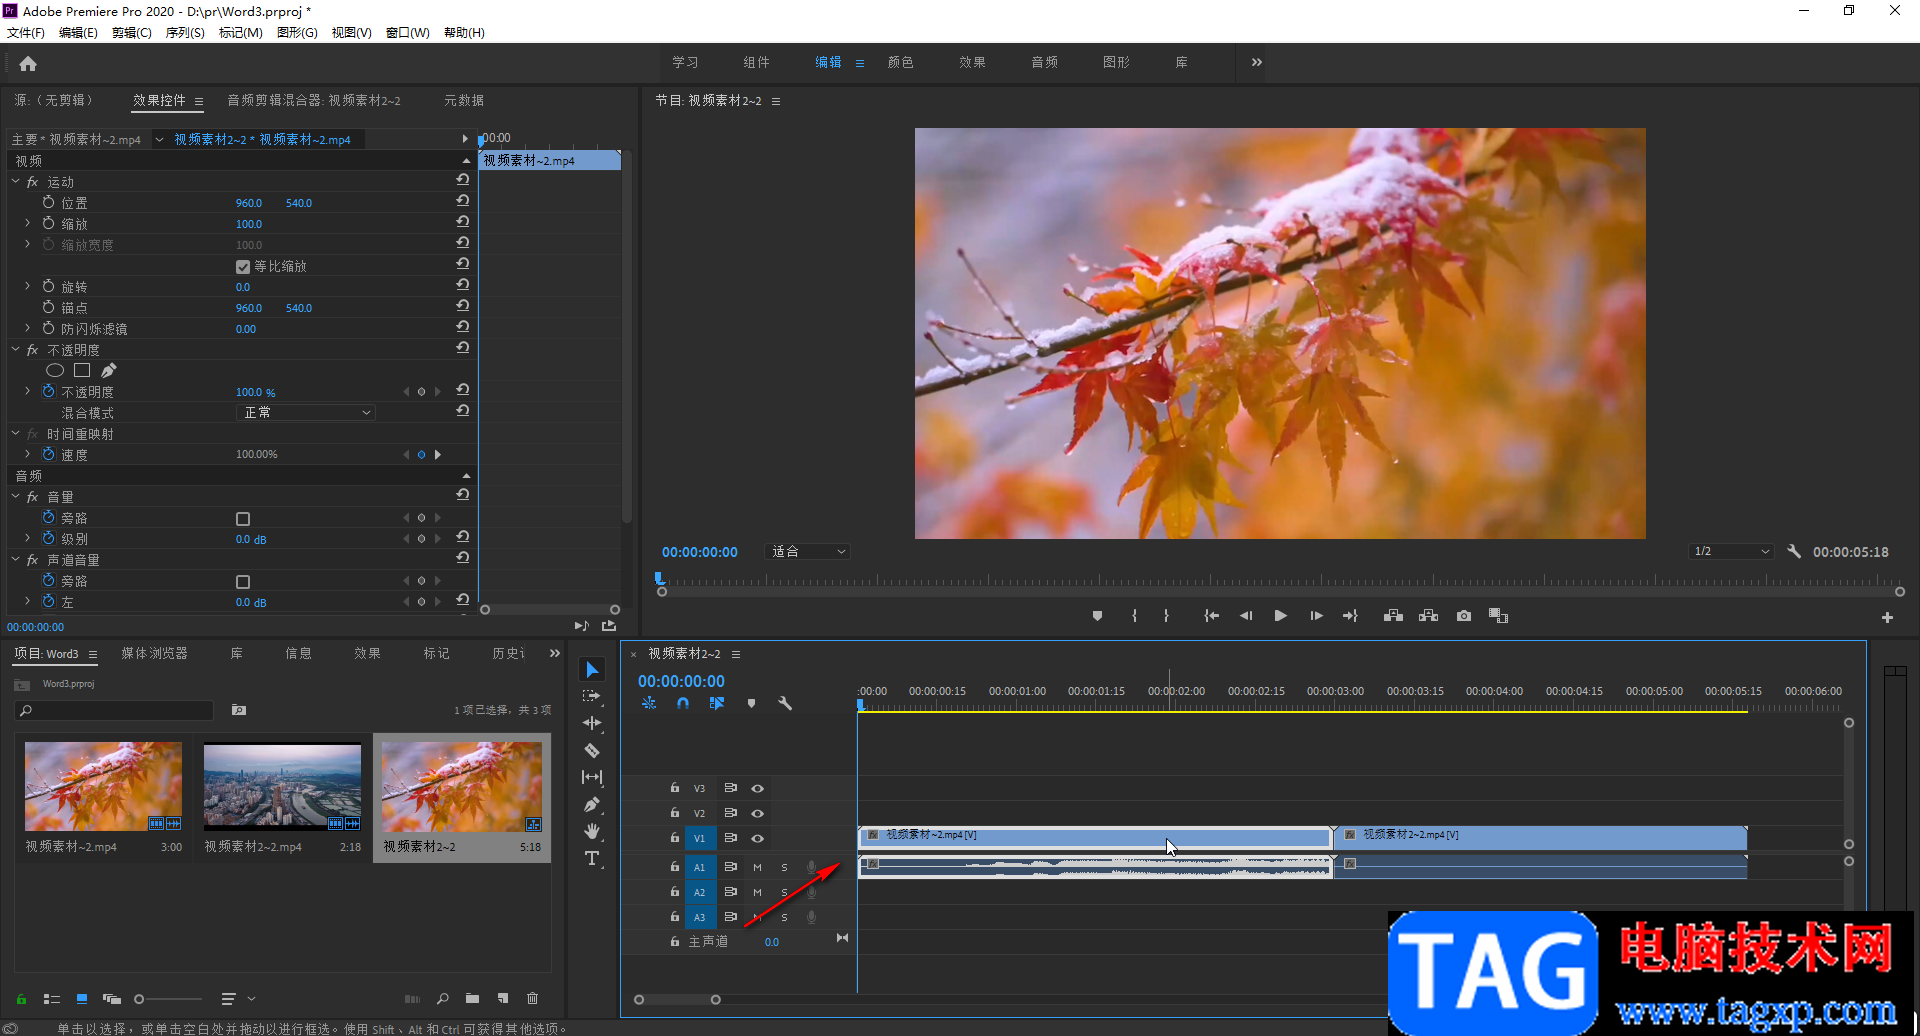The width and height of the screenshot is (1920, 1036).
Task: Open the 文件(F) menu
Action: coord(26,33)
